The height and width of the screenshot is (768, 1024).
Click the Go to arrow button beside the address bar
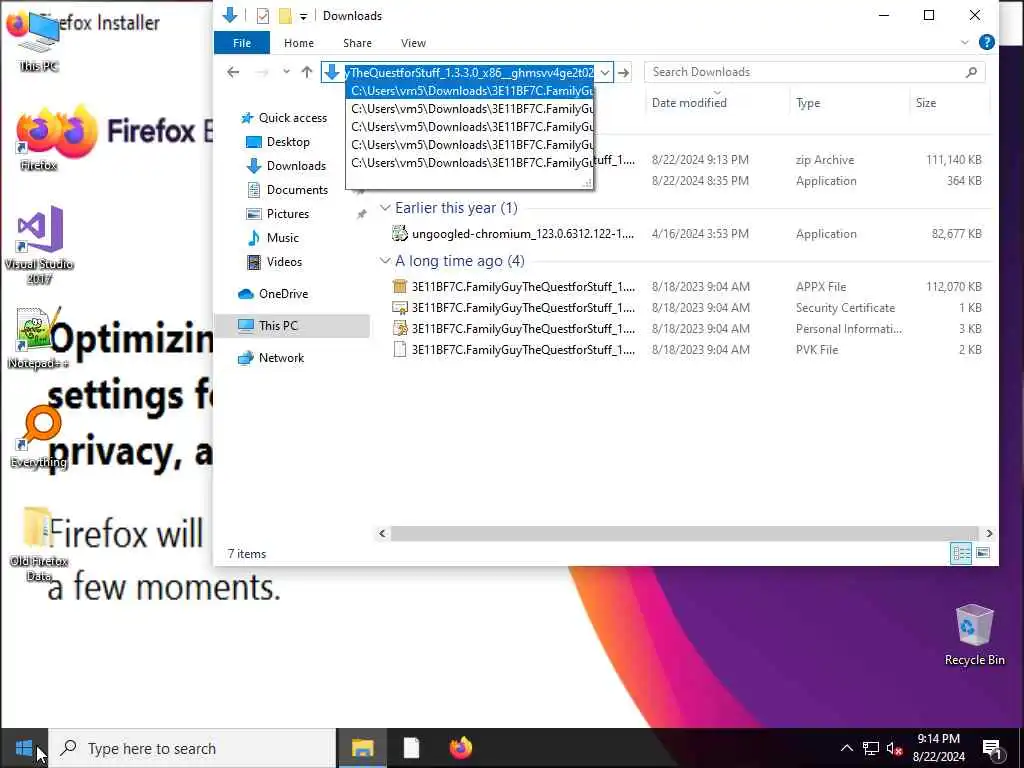(624, 72)
